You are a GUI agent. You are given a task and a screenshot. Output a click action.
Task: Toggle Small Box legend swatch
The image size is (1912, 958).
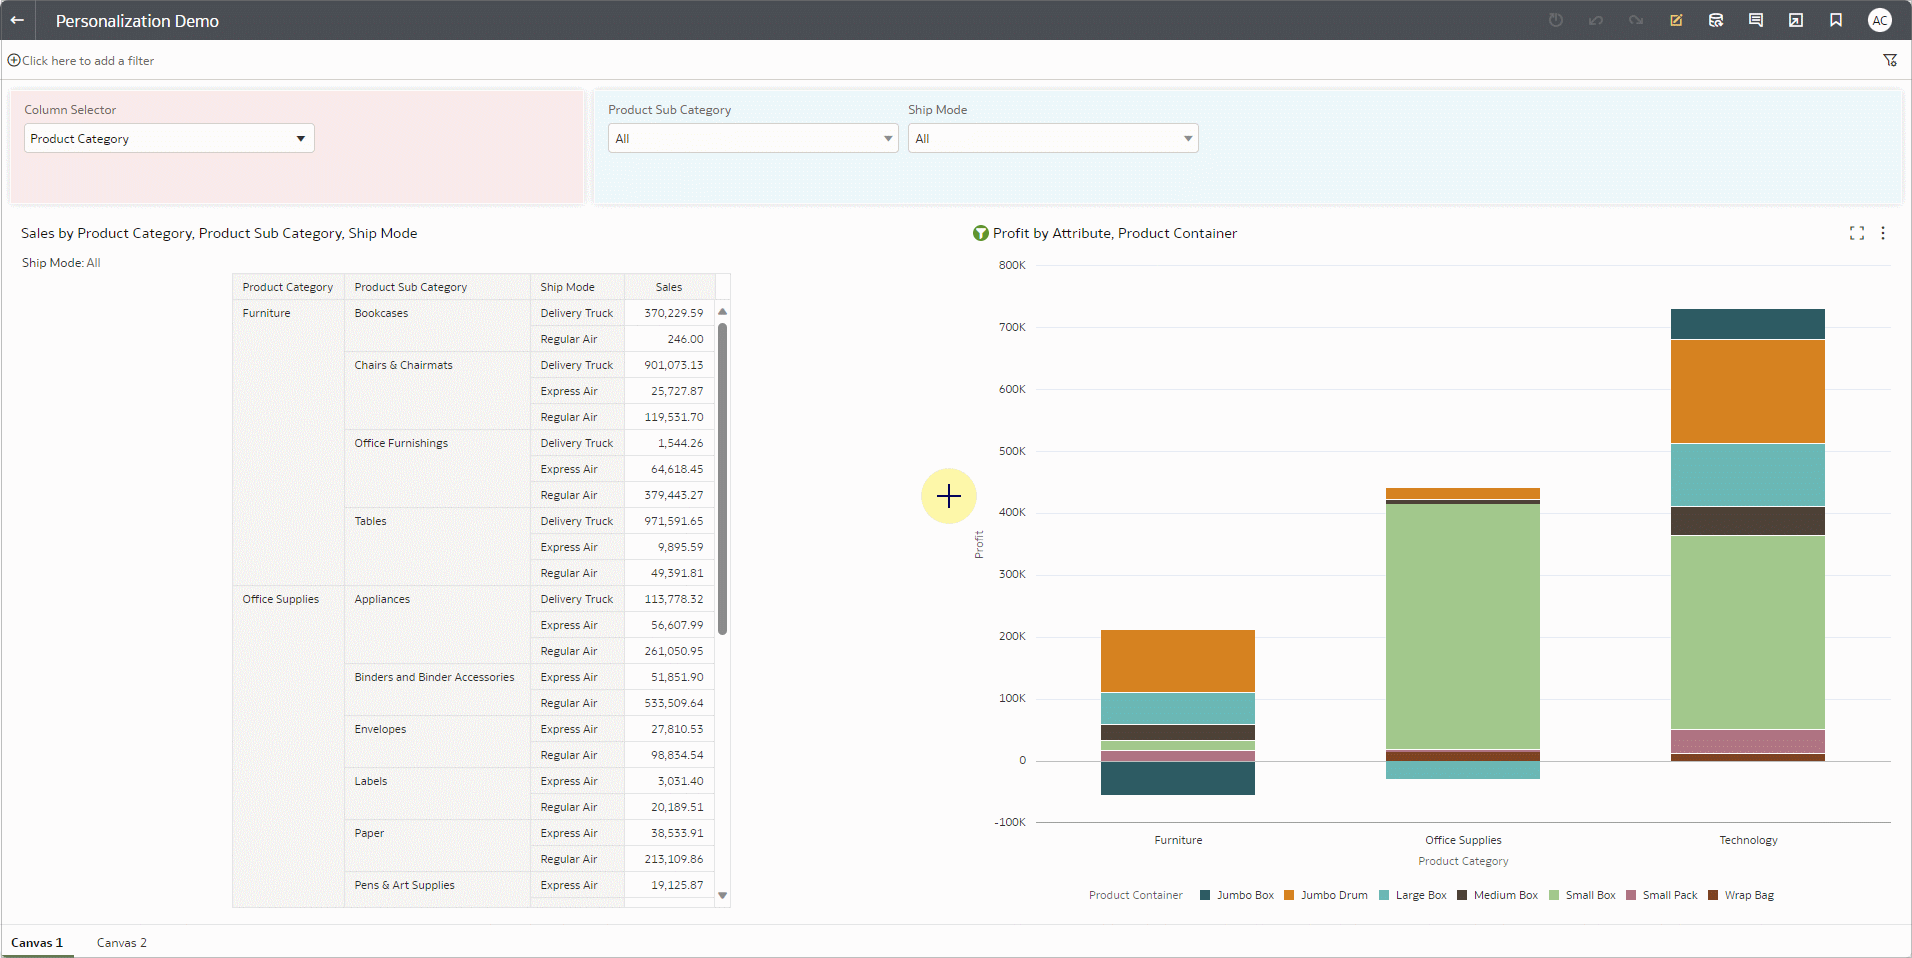point(1554,895)
